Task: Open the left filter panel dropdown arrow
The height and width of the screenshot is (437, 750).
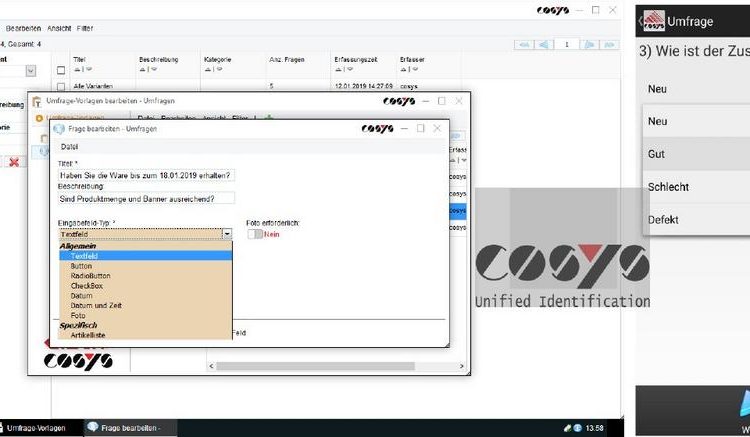Action: coord(31,71)
